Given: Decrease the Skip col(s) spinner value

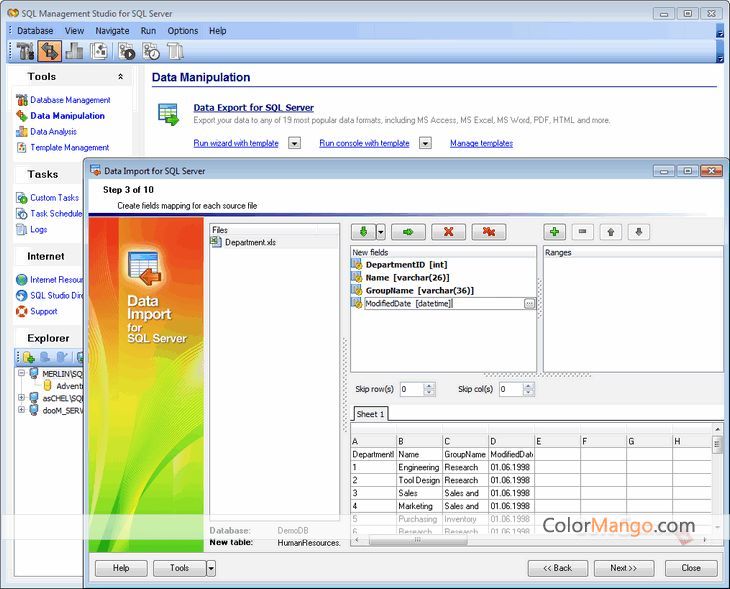Looking at the screenshot, I should (528, 393).
